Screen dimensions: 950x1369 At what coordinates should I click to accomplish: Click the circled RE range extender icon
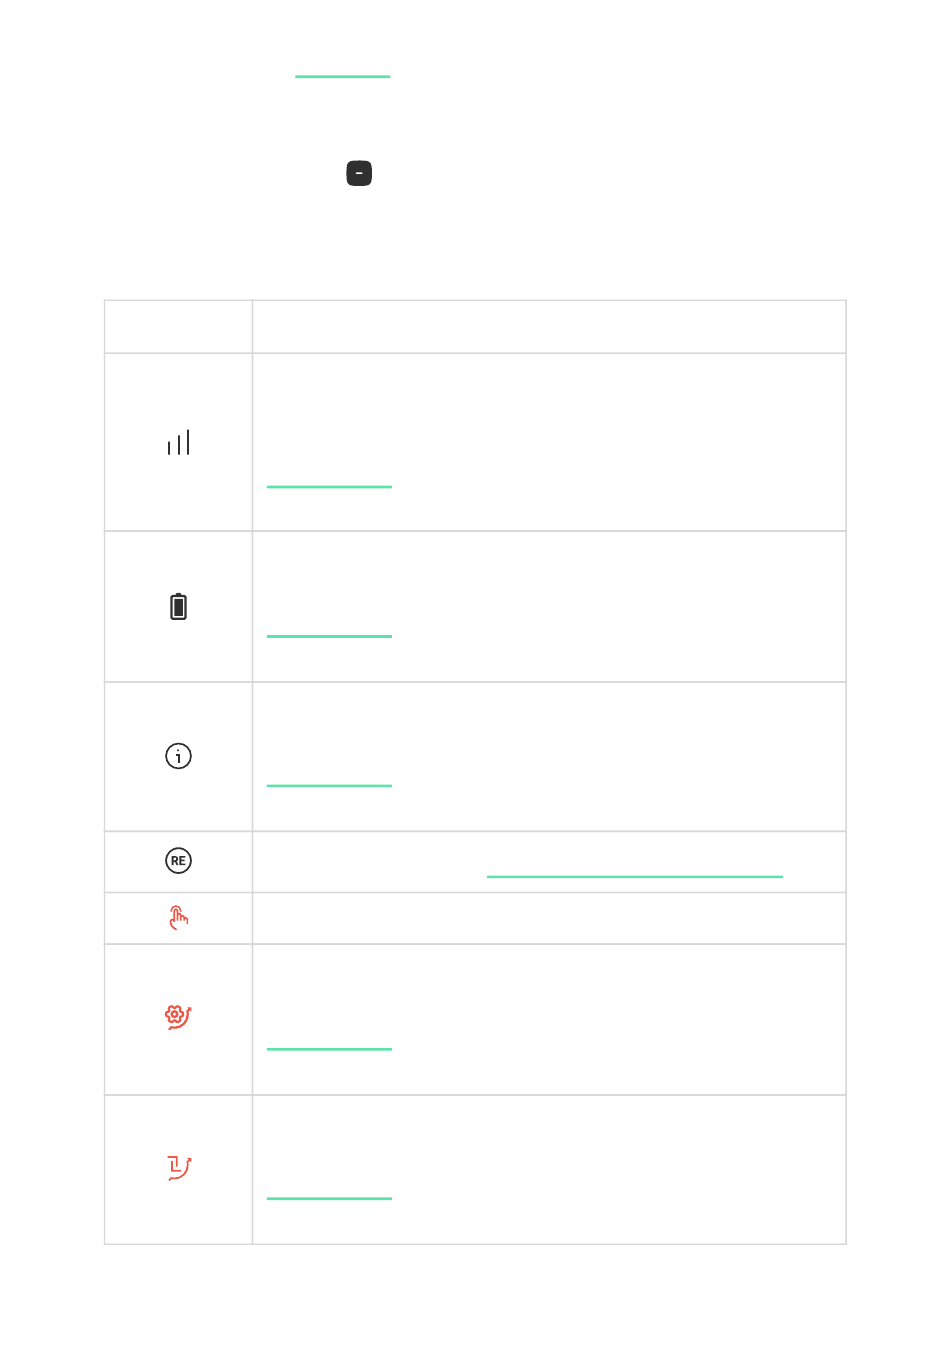pyautogui.click(x=179, y=861)
